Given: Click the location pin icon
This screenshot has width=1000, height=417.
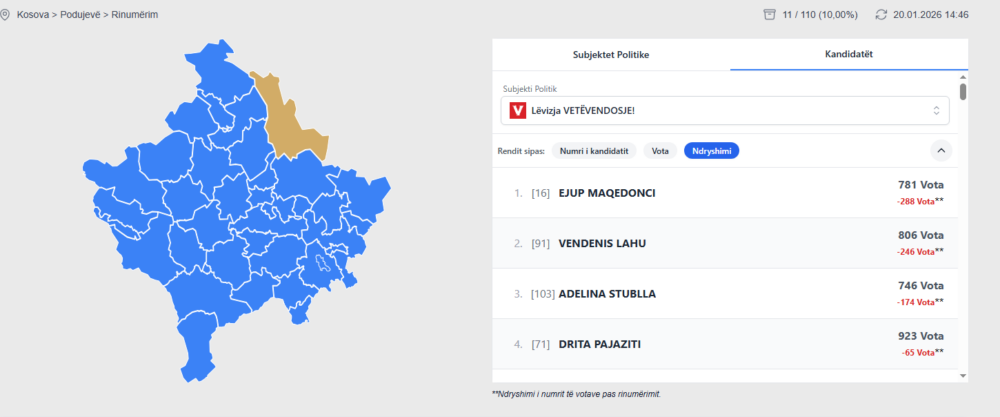Looking at the screenshot, I should 7,15.
